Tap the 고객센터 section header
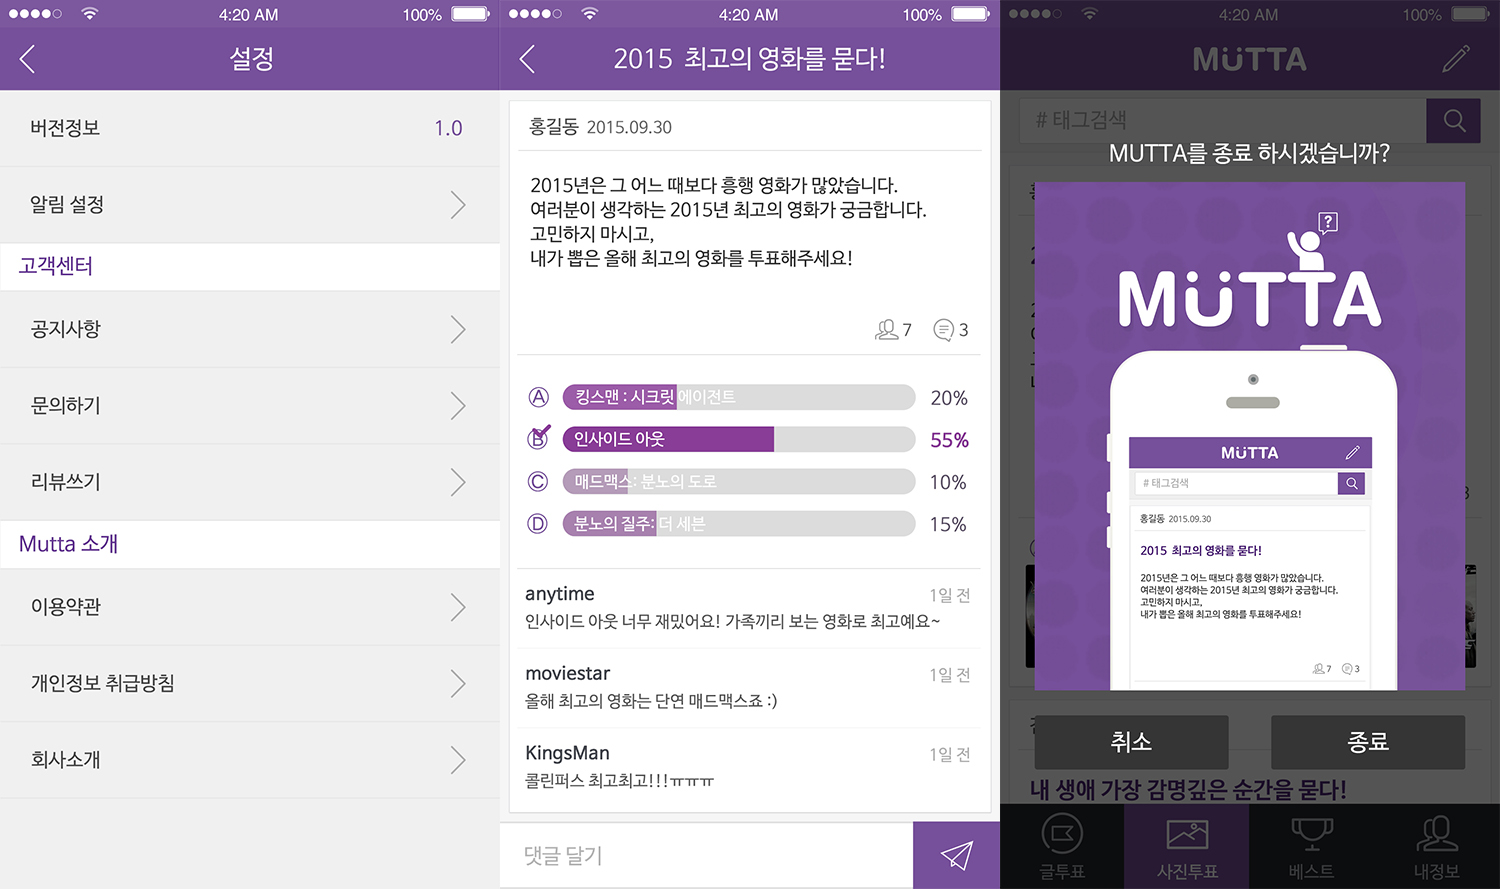This screenshot has width=1500, height=889. point(250,267)
